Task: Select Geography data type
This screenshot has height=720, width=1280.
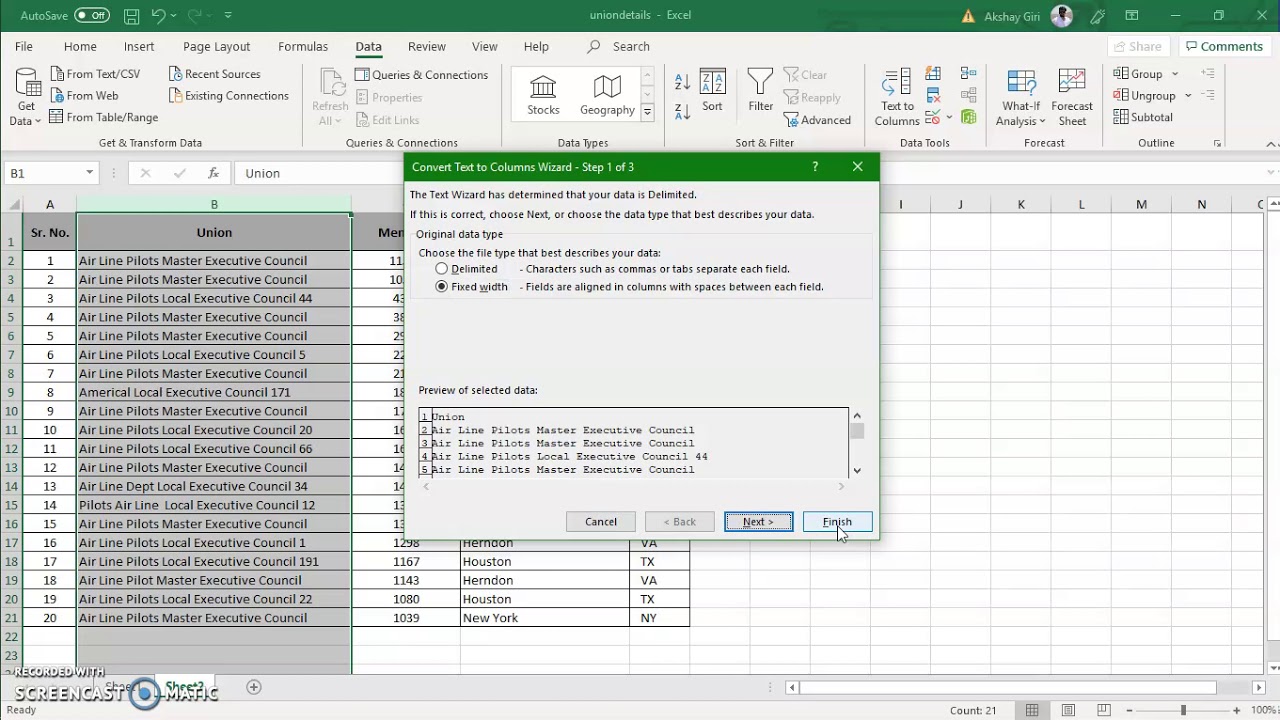Action: tap(607, 95)
